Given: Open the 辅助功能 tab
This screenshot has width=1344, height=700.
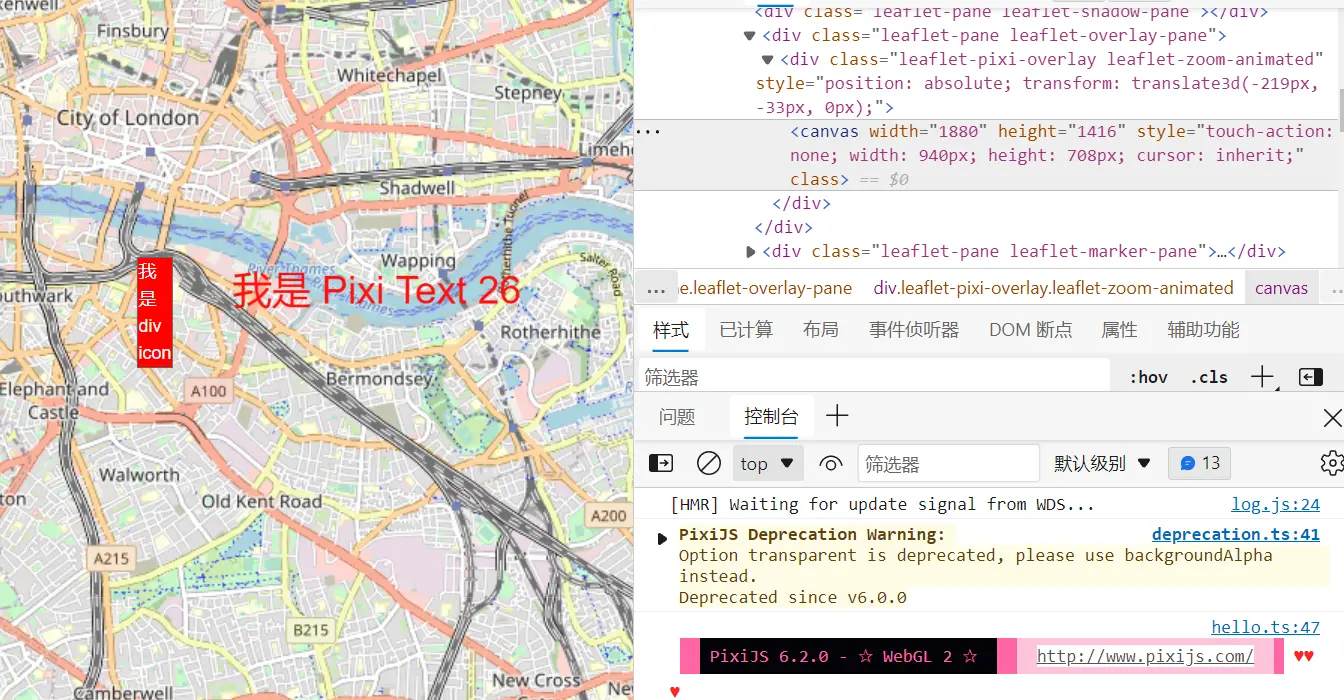Looking at the screenshot, I should click(1203, 330).
